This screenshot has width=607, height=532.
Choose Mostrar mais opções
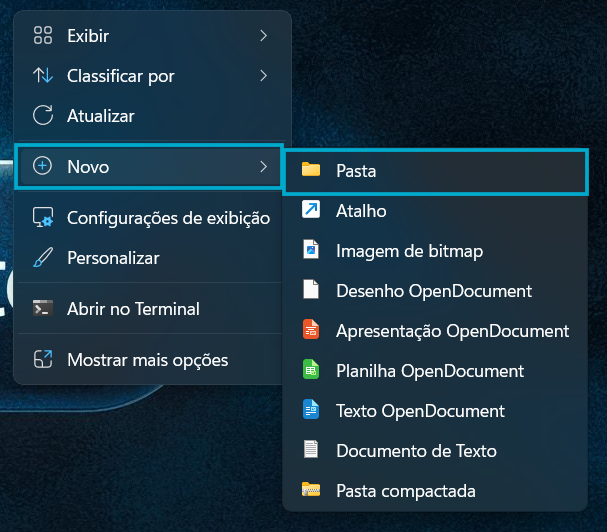[x=147, y=360]
